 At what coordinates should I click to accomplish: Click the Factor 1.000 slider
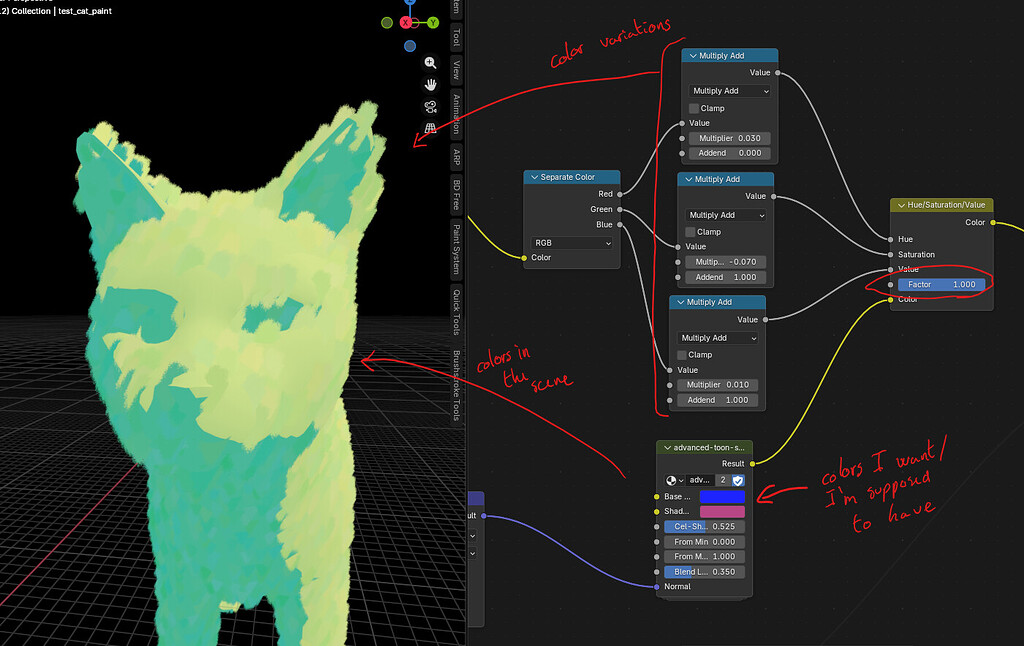coord(942,285)
